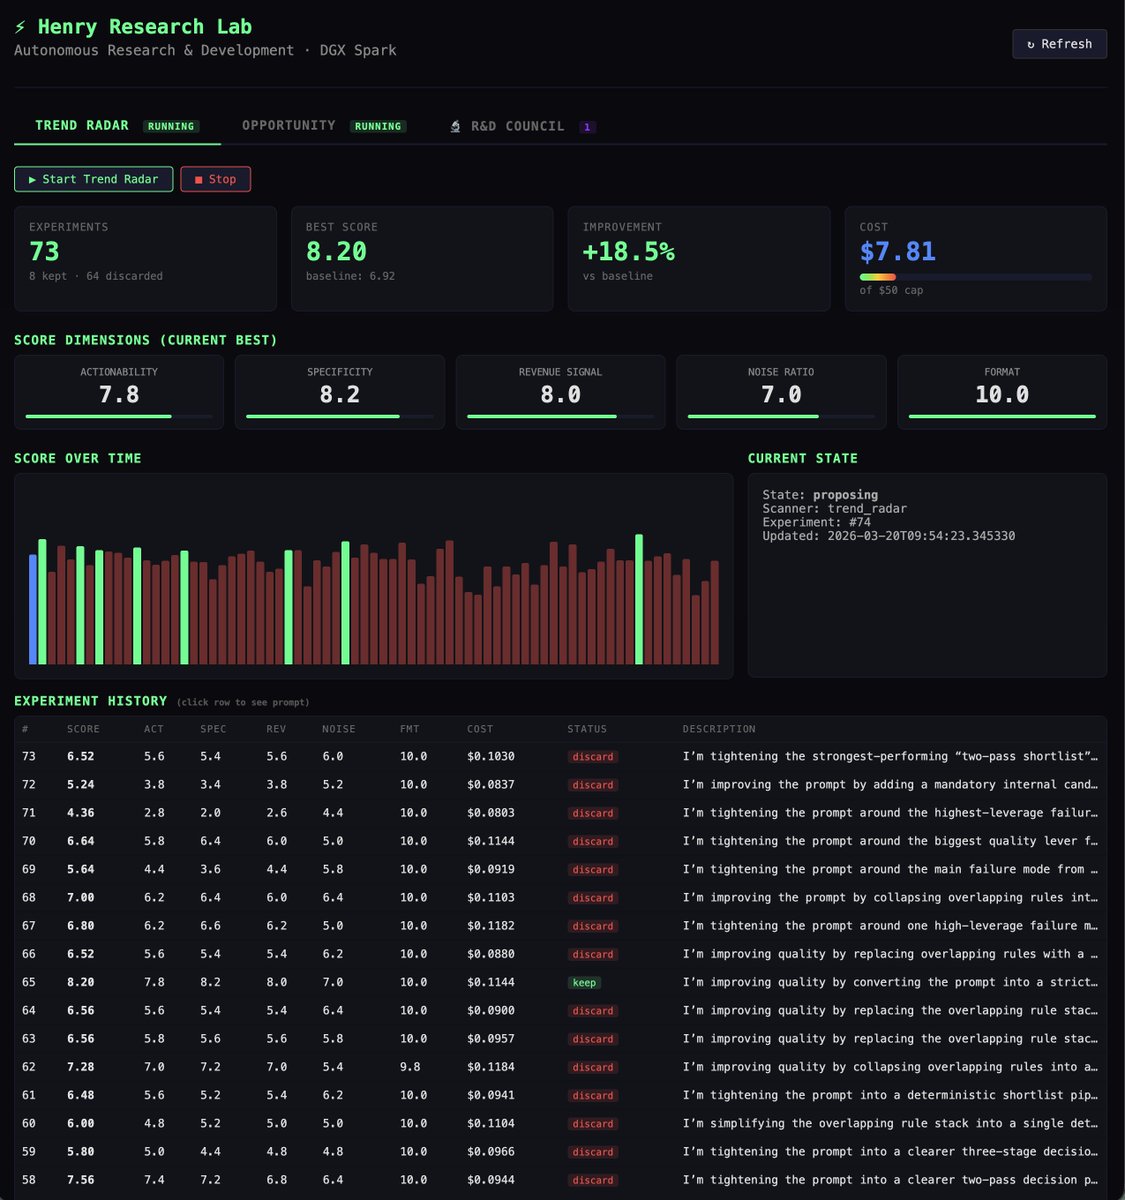Click the R&D Council count badge
The image size is (1125, 1200).
point(587,127)
